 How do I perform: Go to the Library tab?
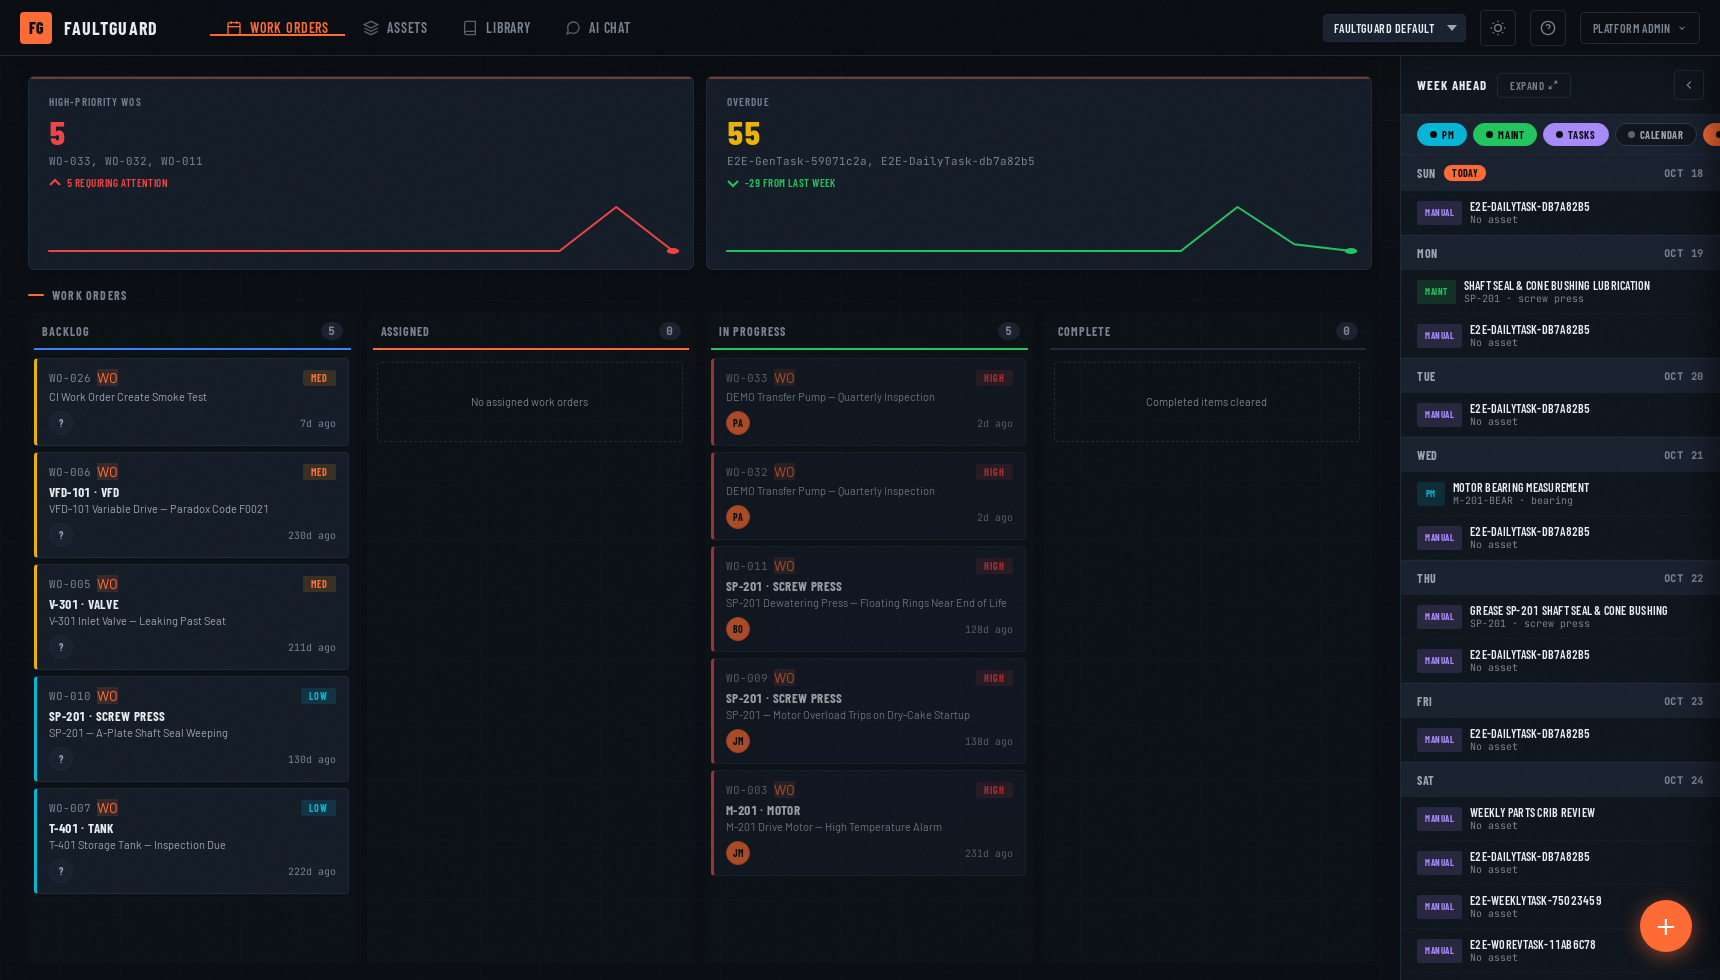[497, 28]
